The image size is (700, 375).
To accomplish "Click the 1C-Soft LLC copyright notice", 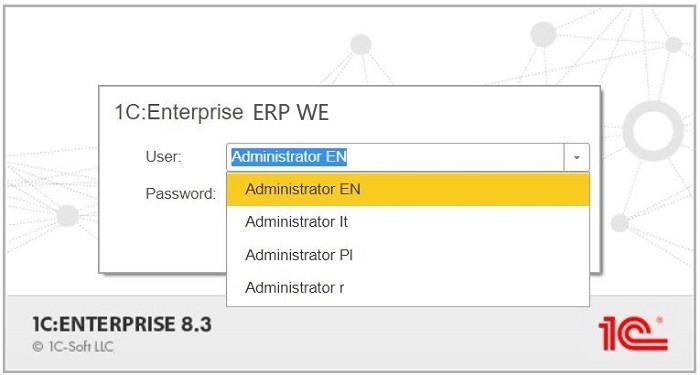I will (x=73, y=347).
